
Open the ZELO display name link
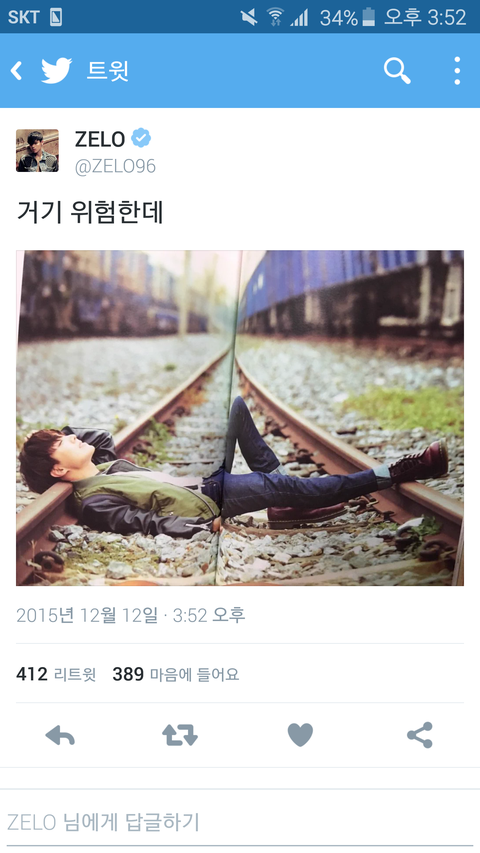point(100,139)
